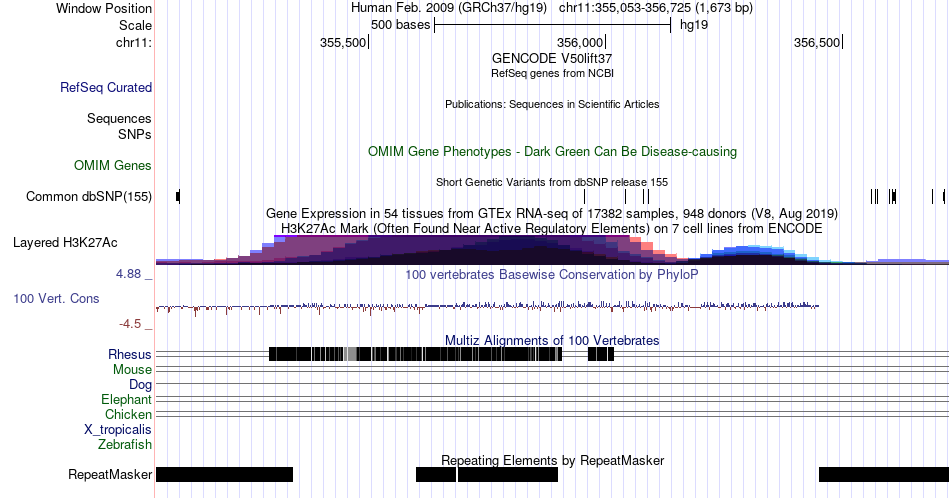Viewport: 950px width, 498px height.
Task: Click the Sequences track label
Action: click(x=119, y=118)
